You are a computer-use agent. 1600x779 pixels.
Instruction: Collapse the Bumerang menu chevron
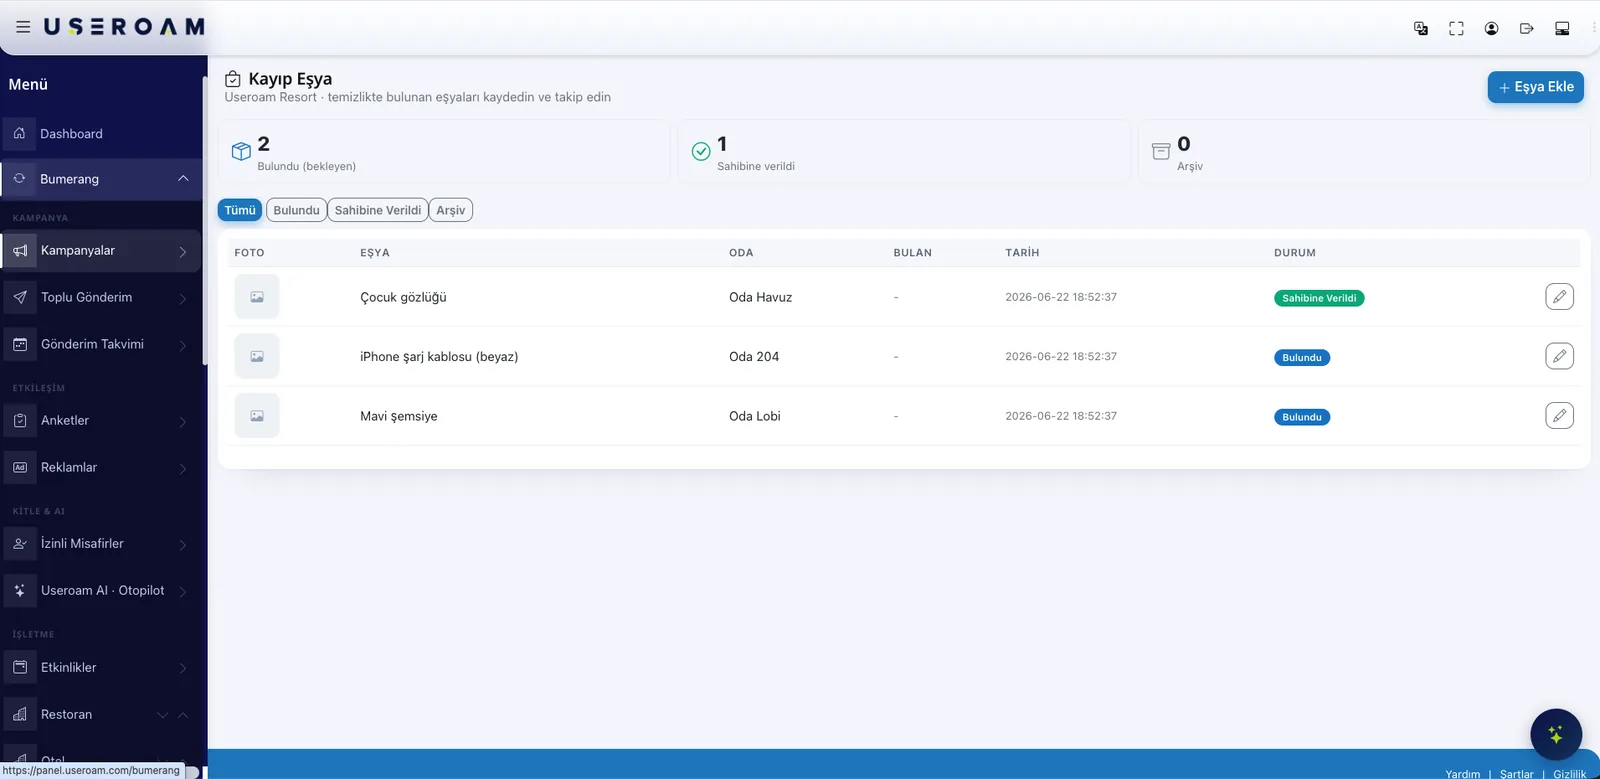(x=183, y=178)
